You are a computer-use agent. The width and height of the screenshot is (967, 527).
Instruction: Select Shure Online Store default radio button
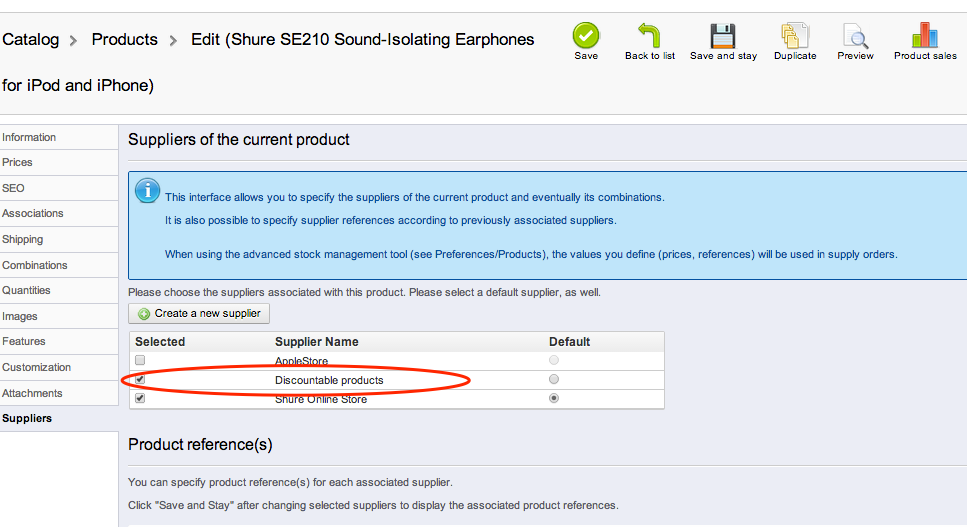(x=554, y=398)
